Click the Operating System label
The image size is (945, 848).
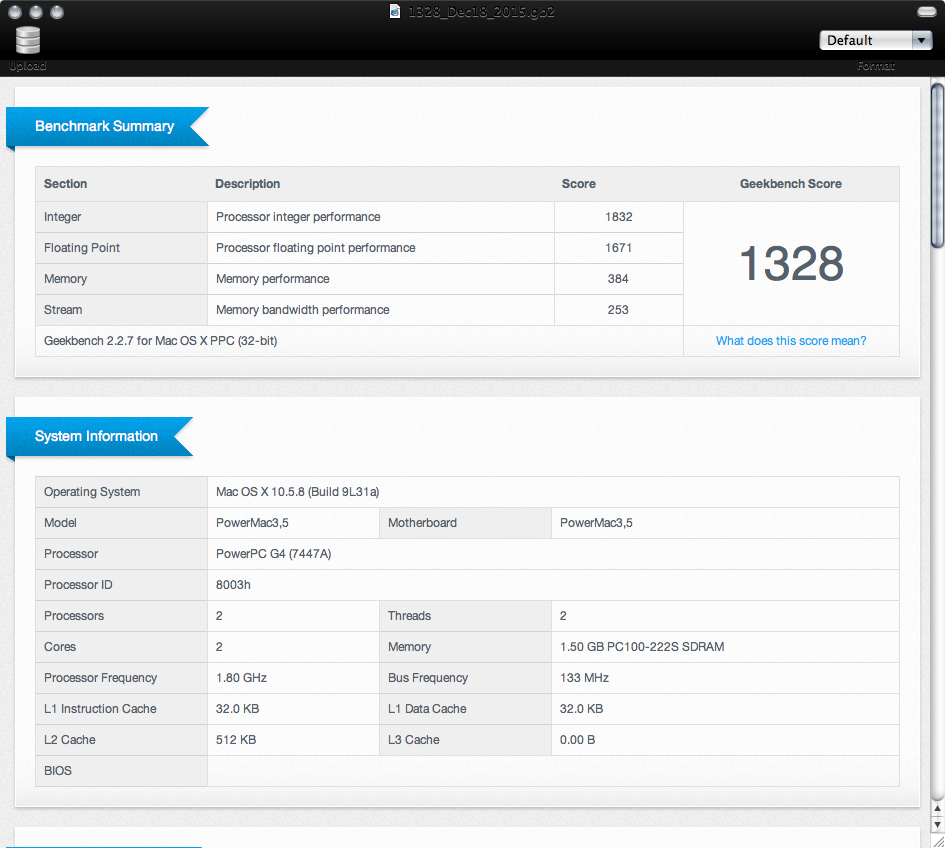click(x=92, y=492)
